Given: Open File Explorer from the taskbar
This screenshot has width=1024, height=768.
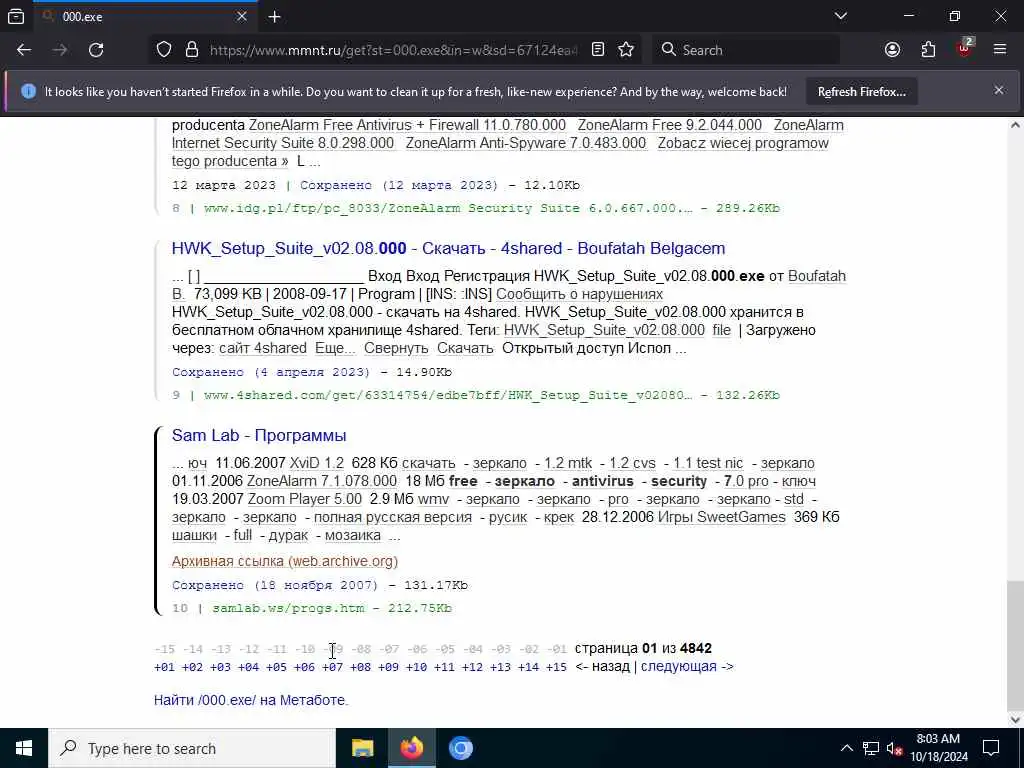Looking at the screenshot, I should (x=362, y=748).
